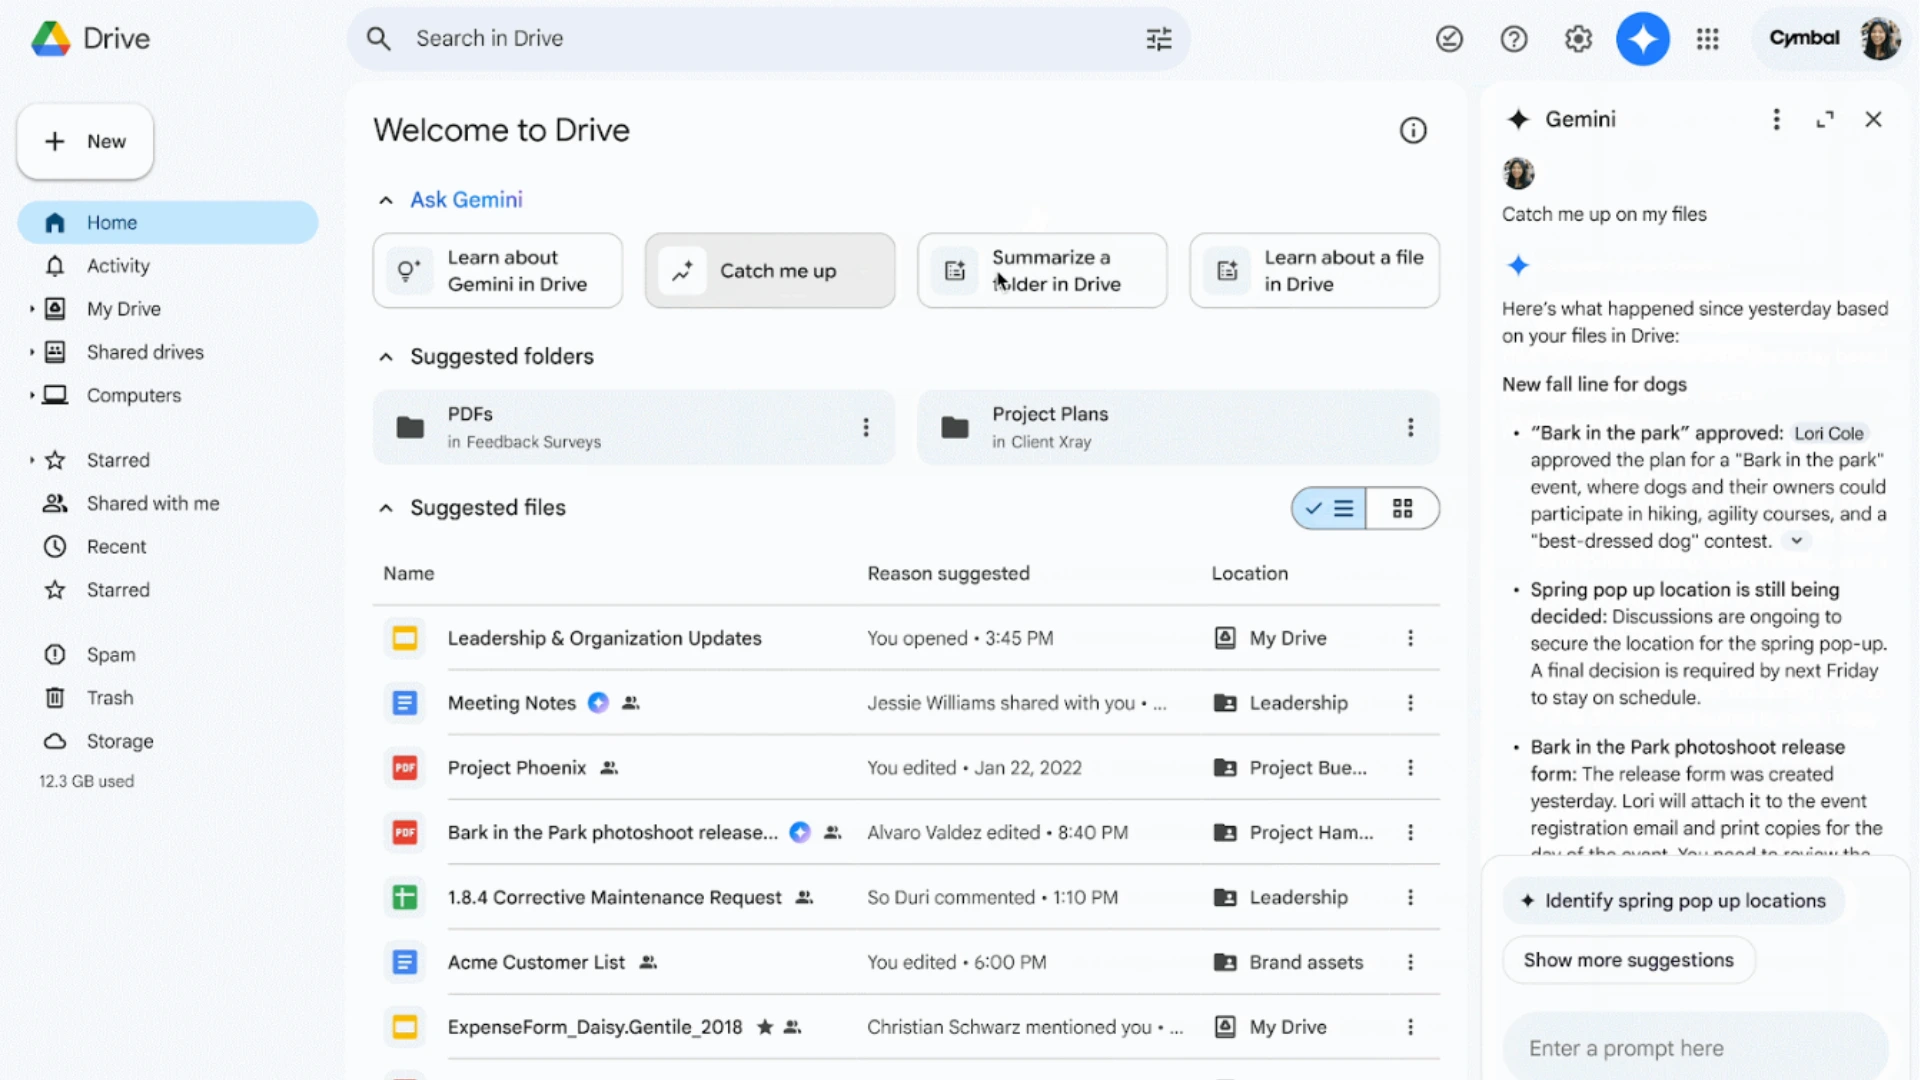Click the Catch me up card
Viewport: 1920px width, 1080px height.
coord(770,271)
